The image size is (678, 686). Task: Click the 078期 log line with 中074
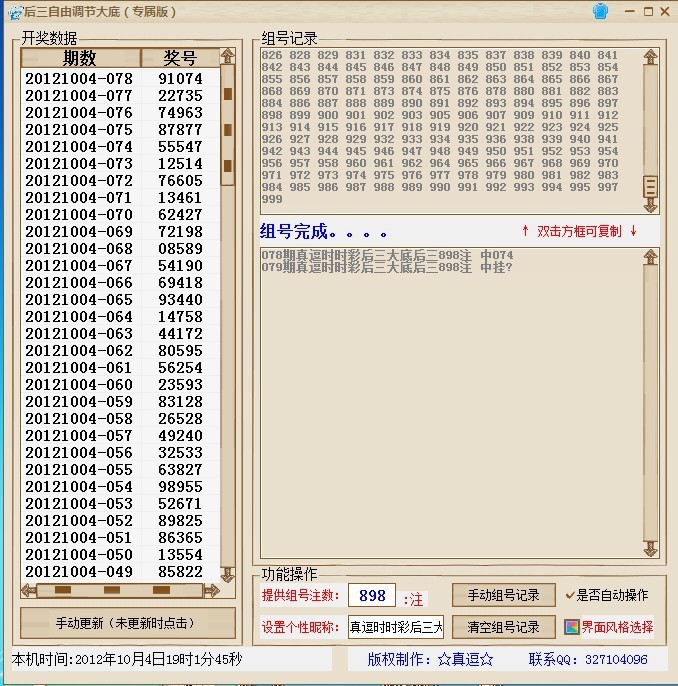pyautogui.click(x=387, y=255)
